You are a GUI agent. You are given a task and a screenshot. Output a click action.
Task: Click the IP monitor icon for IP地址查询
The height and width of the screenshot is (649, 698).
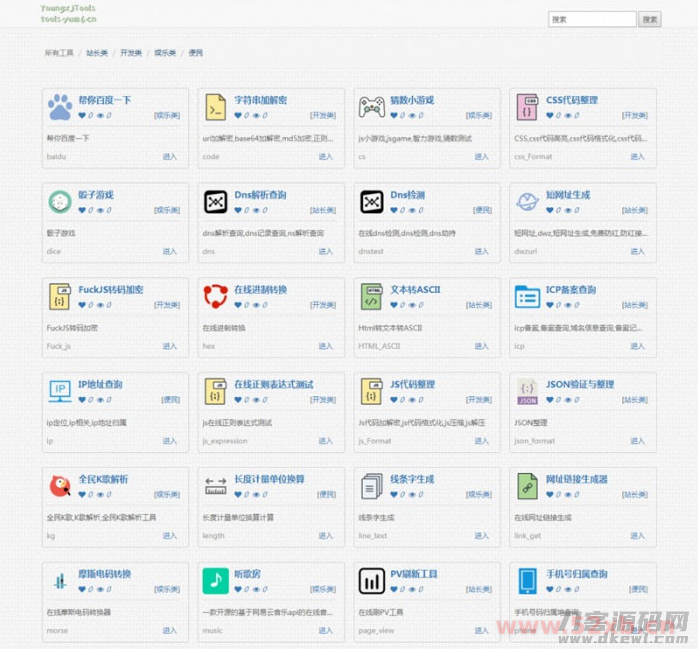click(60, 392)
